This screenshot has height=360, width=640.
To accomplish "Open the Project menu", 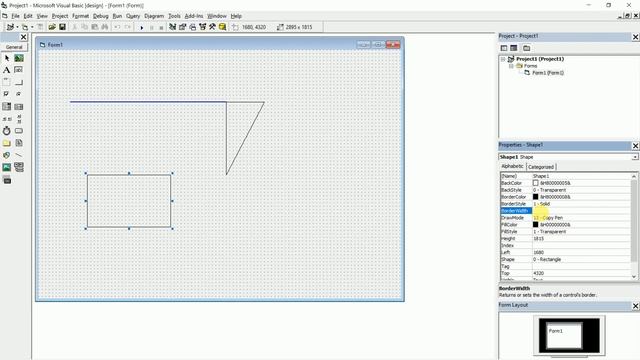I will pos(60,16).
